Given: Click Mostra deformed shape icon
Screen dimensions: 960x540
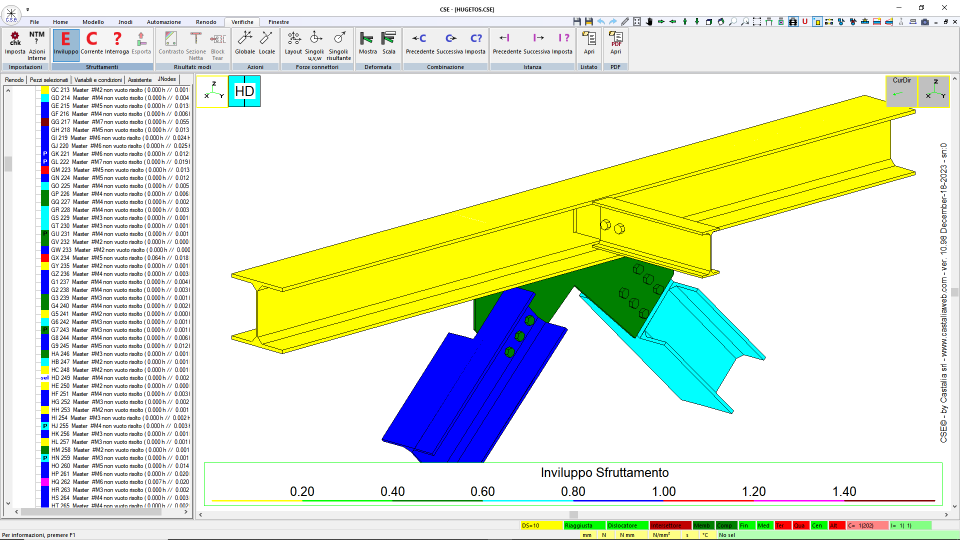Looking at the screenshot, I should [x=367, y=43].
